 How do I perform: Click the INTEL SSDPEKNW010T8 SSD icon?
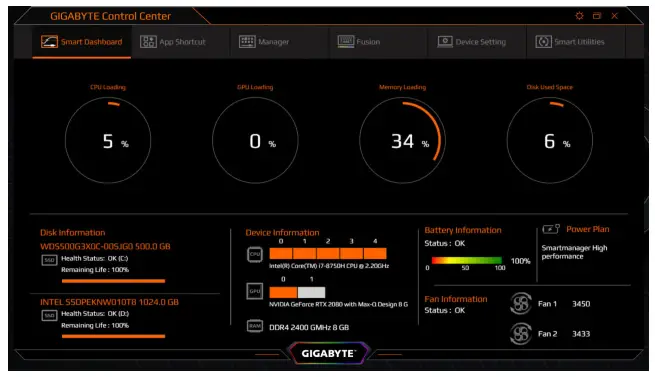tap(49, 316)
